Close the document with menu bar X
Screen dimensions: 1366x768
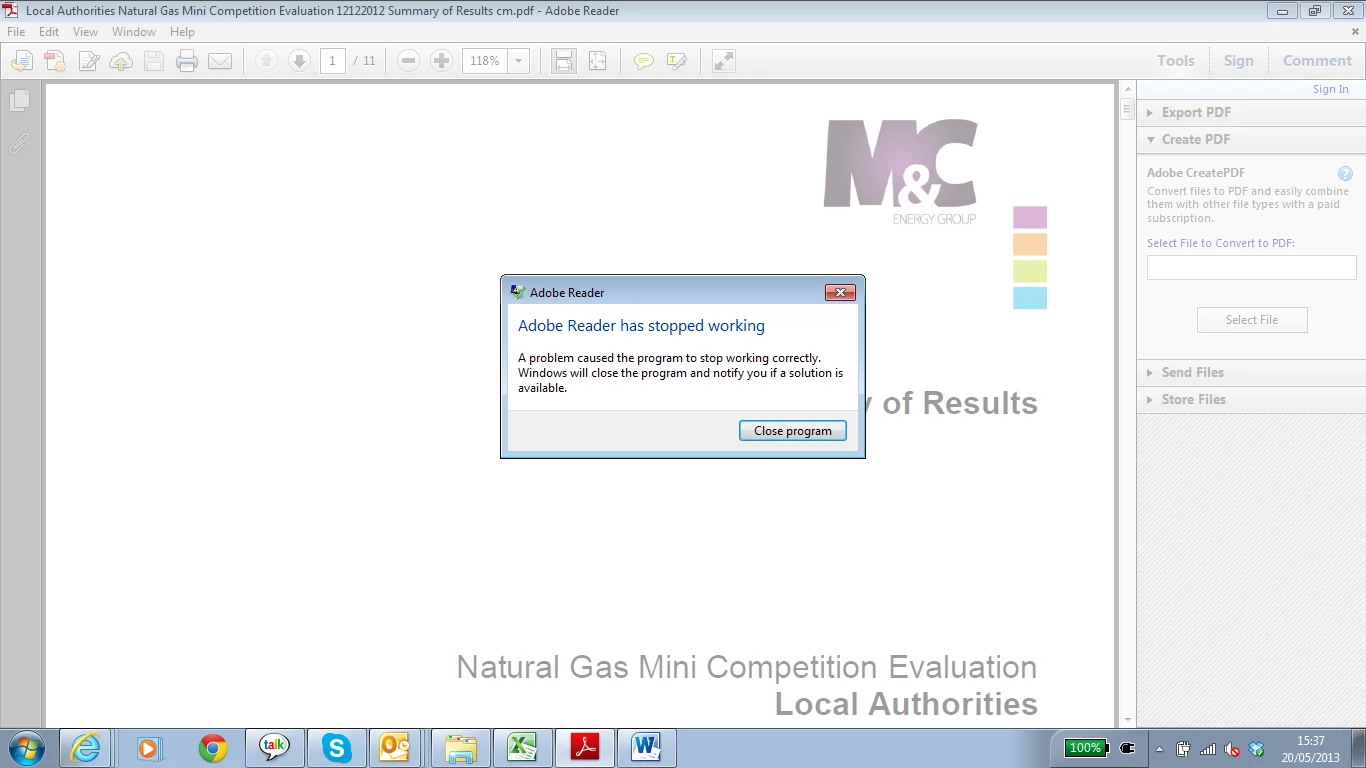coord(1355,32)
